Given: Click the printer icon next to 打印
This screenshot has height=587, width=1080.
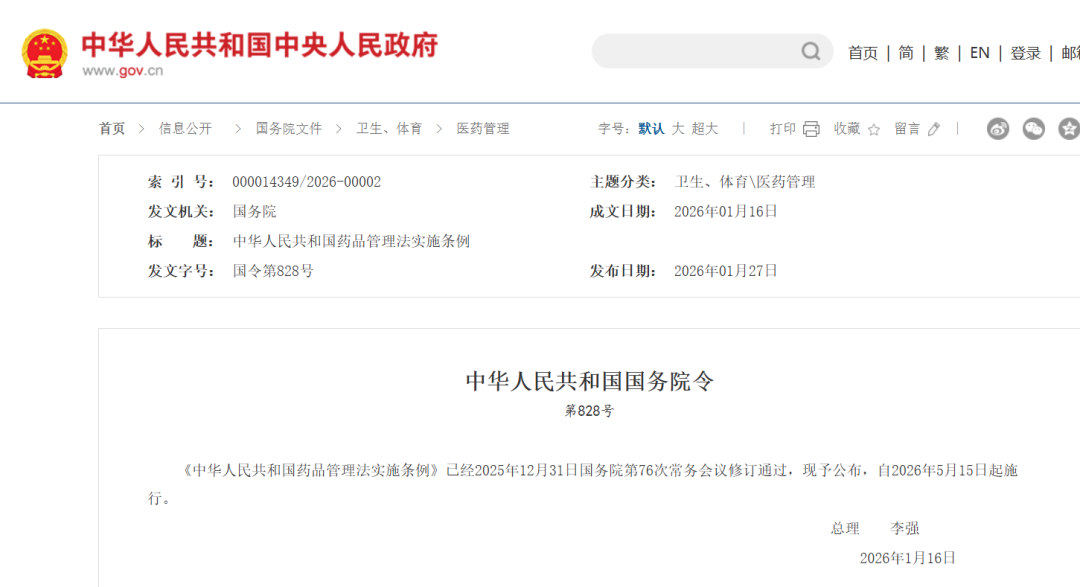Looking at the screenshot, I should (x=811, y=129).
